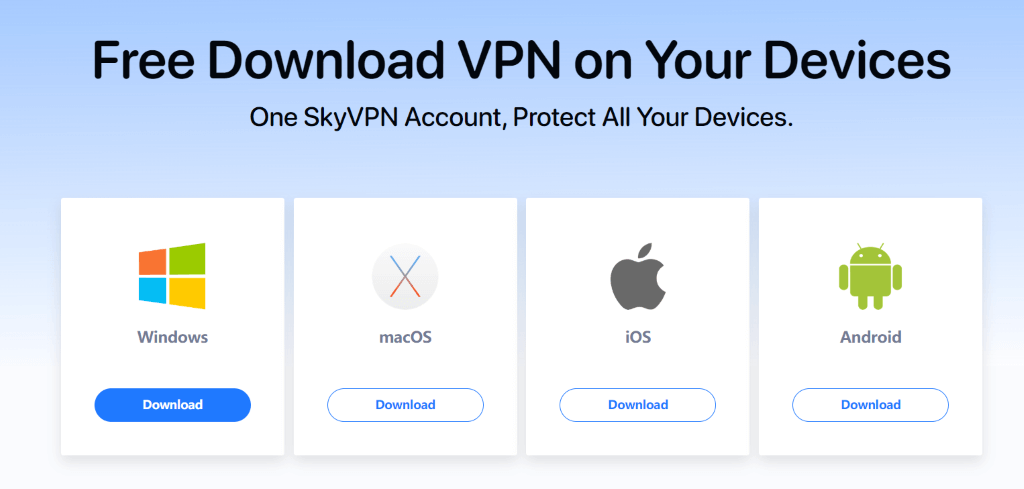Choose the 'Android' text label
The image size is (1024, 489).
pyautogui.click(x=870, y=337)
